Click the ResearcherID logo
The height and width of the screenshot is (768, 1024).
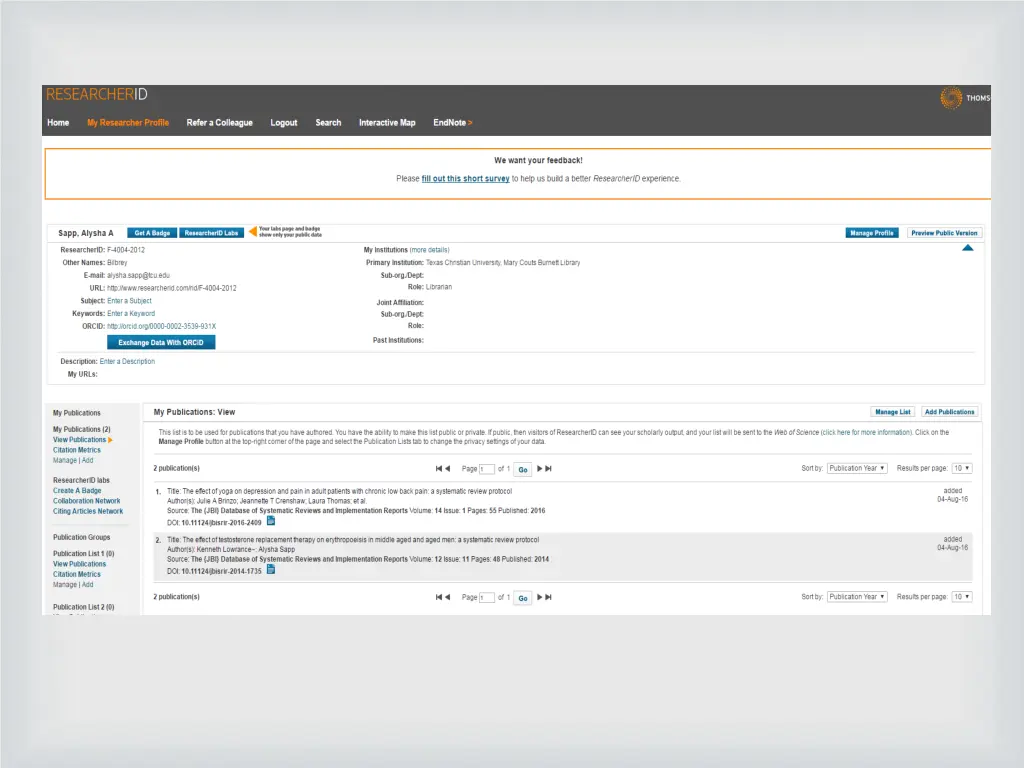[x=97, y=95]
